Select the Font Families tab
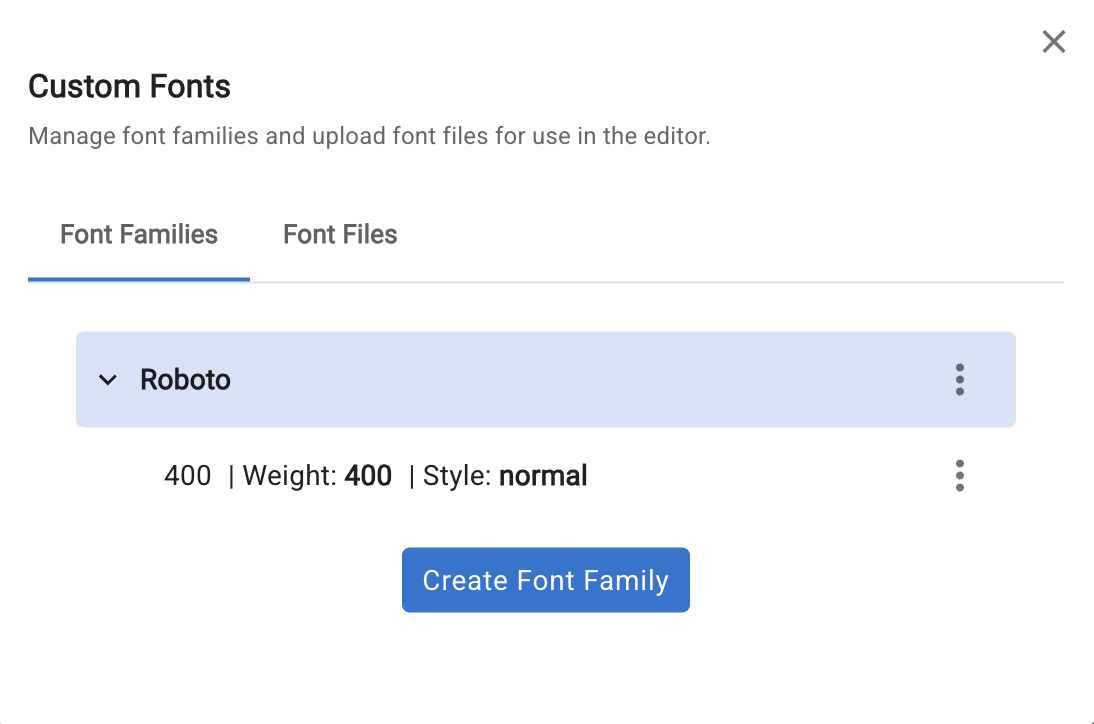The height and width of the screenshot is (724, 1094). [139, 235]
